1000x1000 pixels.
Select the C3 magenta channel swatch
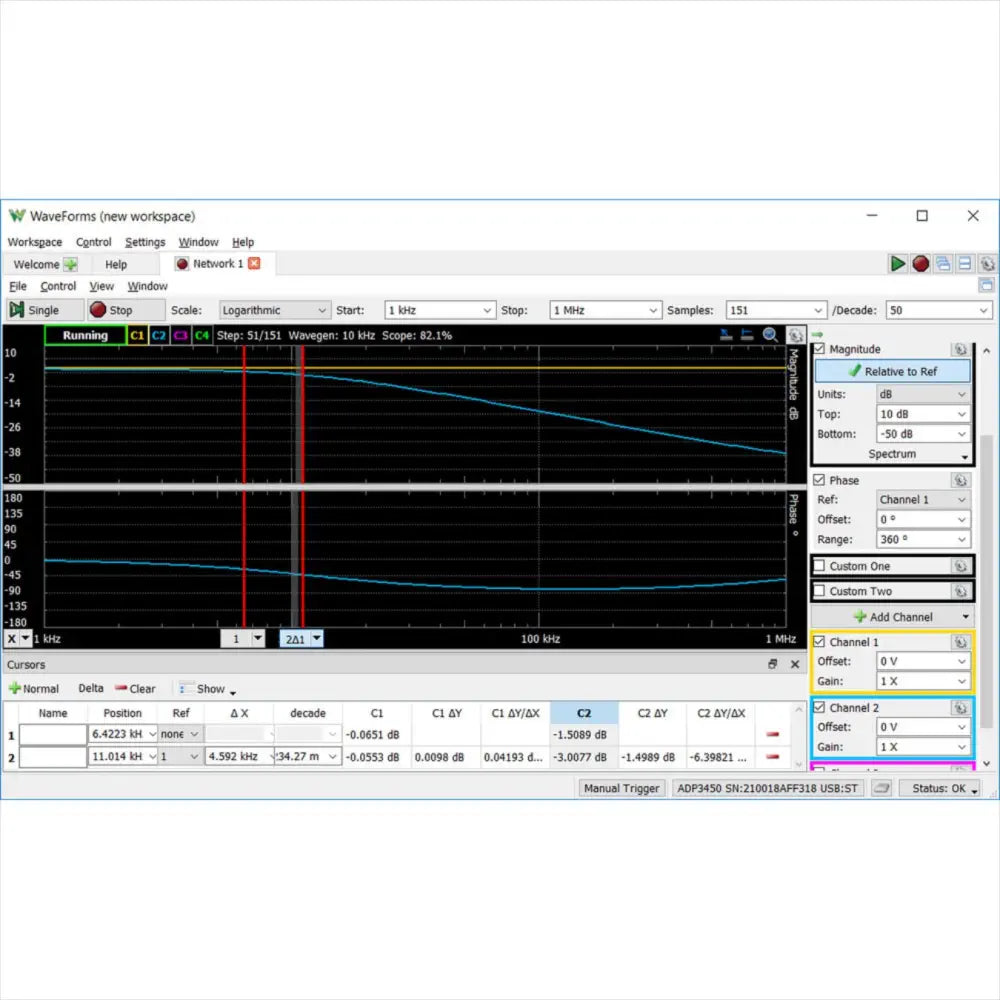[x=180, y=336]
